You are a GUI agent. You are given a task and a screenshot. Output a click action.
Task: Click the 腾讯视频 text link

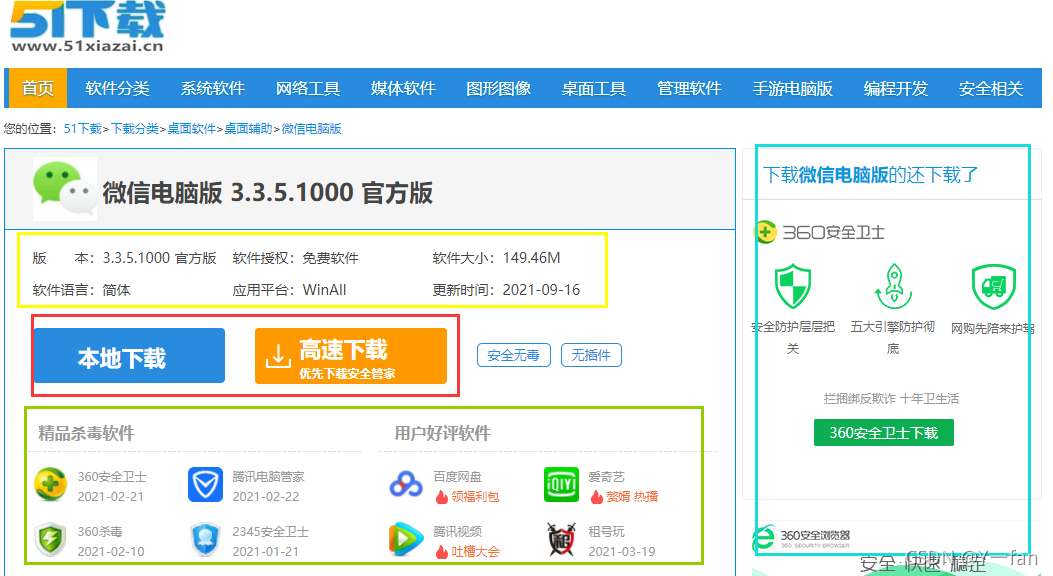(457, 532)
